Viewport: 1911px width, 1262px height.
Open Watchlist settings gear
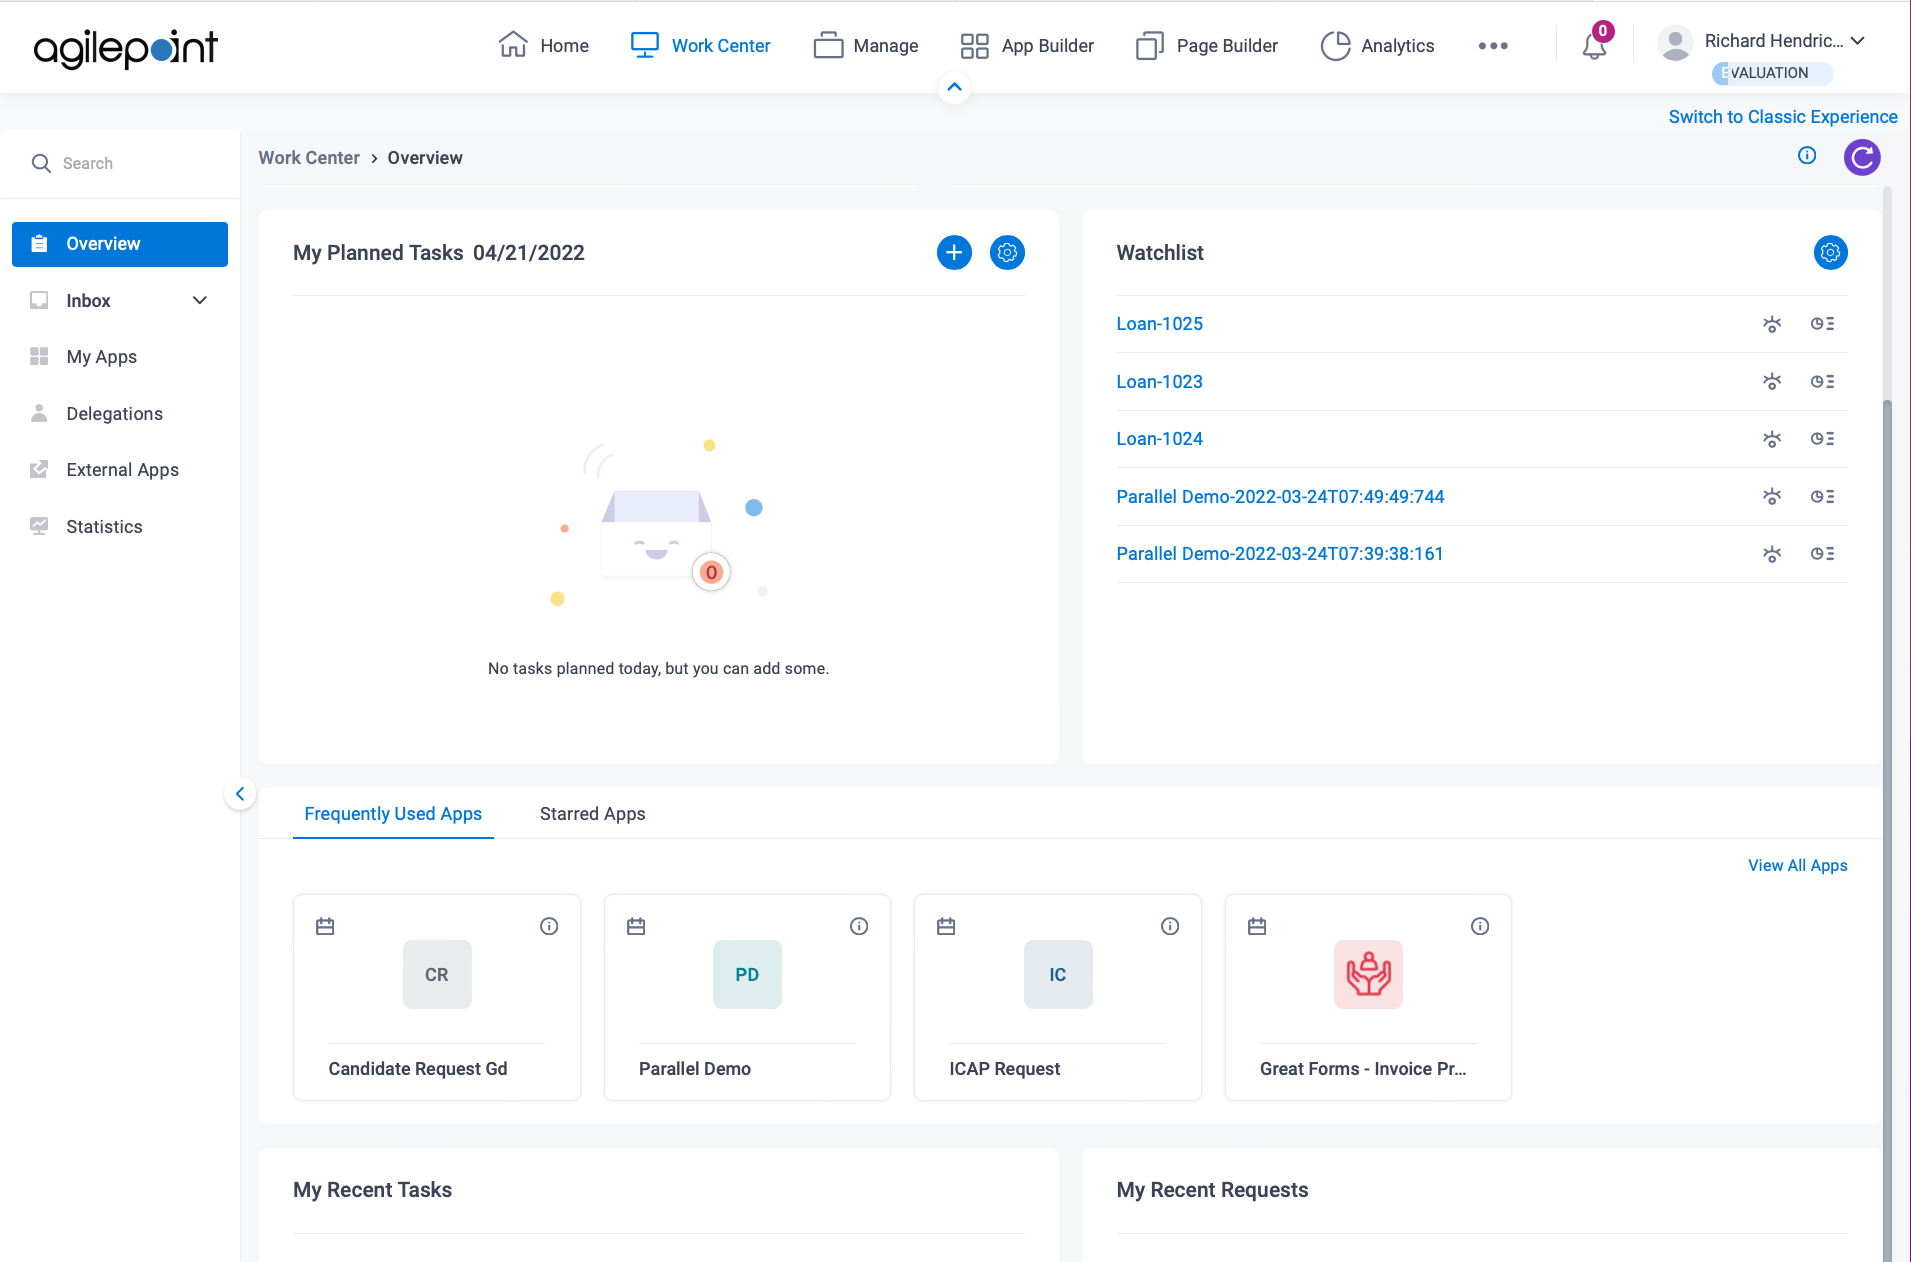(1830, 252)
